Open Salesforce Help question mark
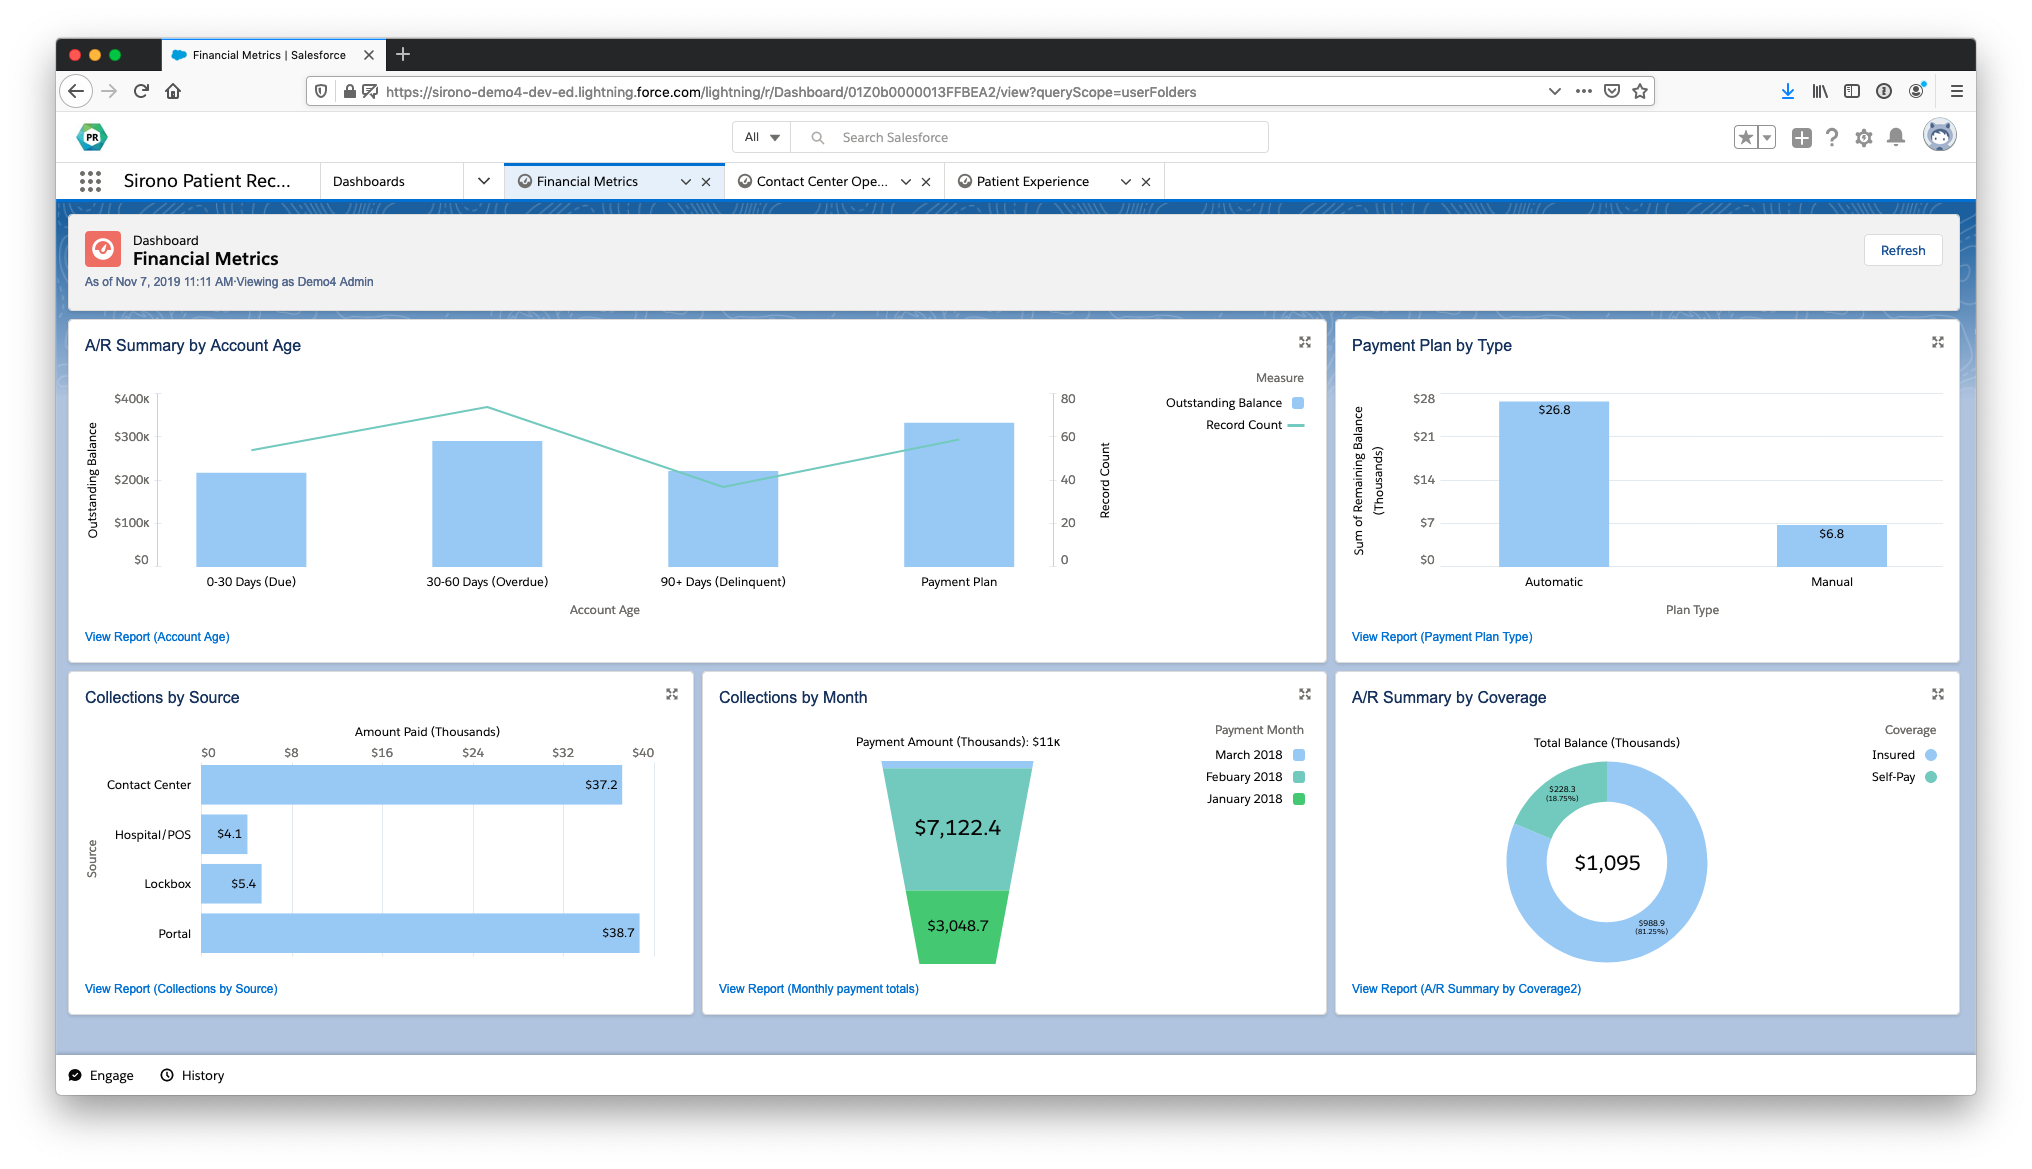The width and height of the screenshot is (2032, 1169). [1832, 138]
